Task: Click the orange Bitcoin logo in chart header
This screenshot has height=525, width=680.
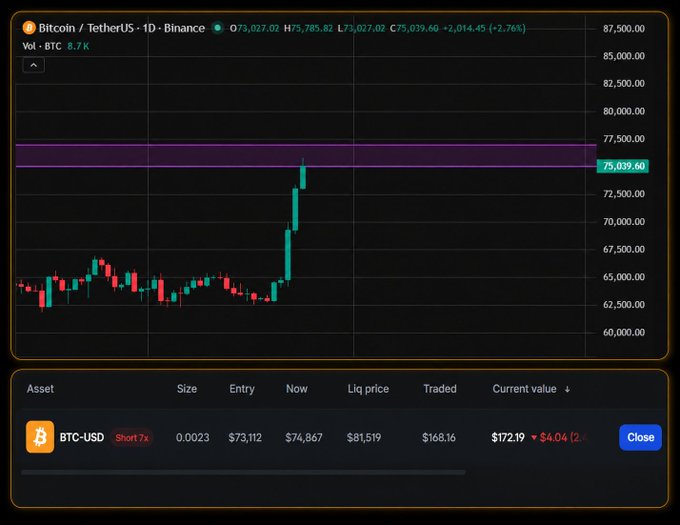Action: point(29,28)
